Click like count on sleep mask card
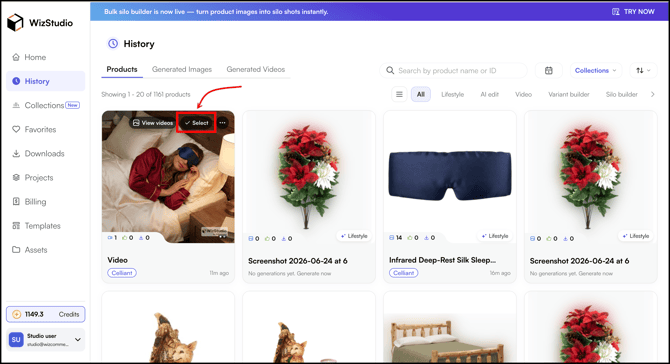This screenshot has width=670, height=364. 413,238
